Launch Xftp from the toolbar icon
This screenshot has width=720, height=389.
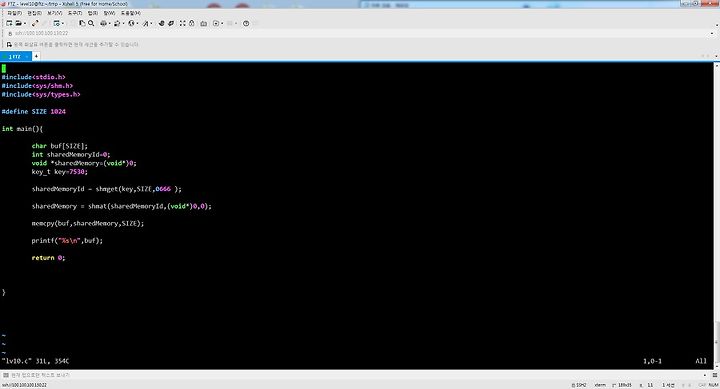[x=161, y=23]
